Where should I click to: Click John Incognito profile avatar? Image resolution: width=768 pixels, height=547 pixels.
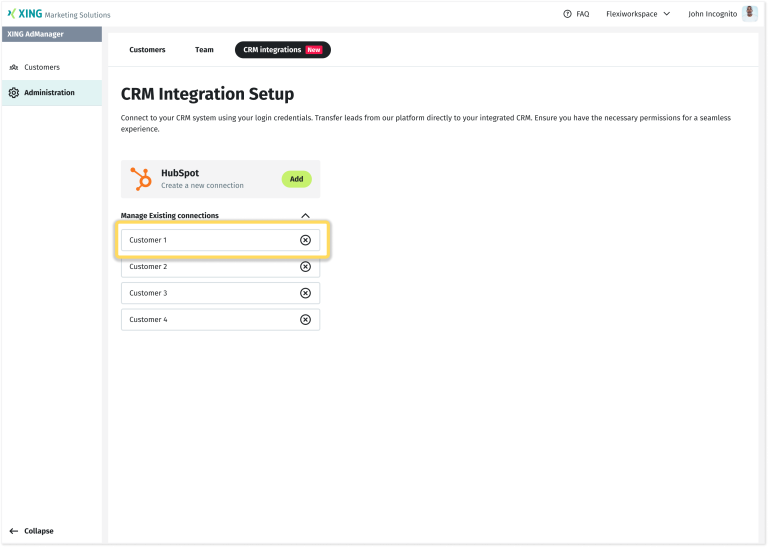tap(749, 14)
